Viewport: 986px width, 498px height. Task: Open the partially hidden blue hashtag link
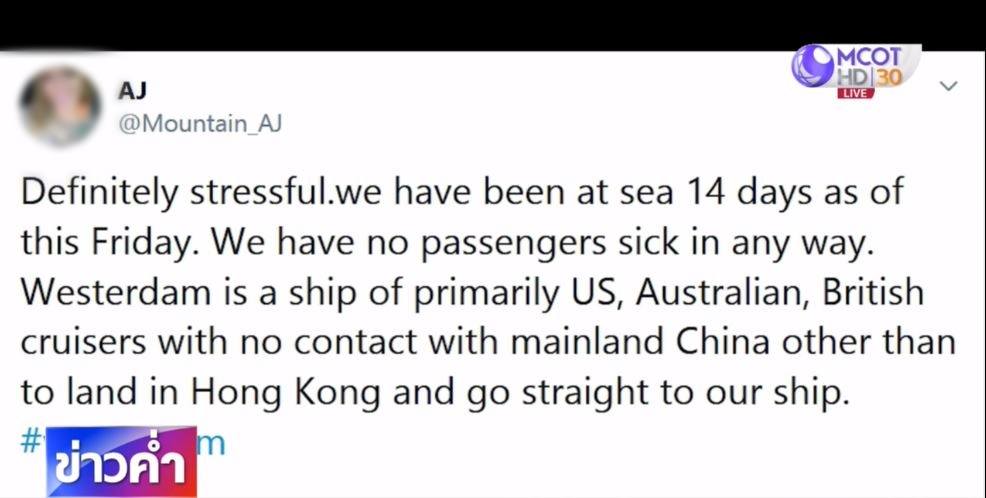(x=30, y=441)
